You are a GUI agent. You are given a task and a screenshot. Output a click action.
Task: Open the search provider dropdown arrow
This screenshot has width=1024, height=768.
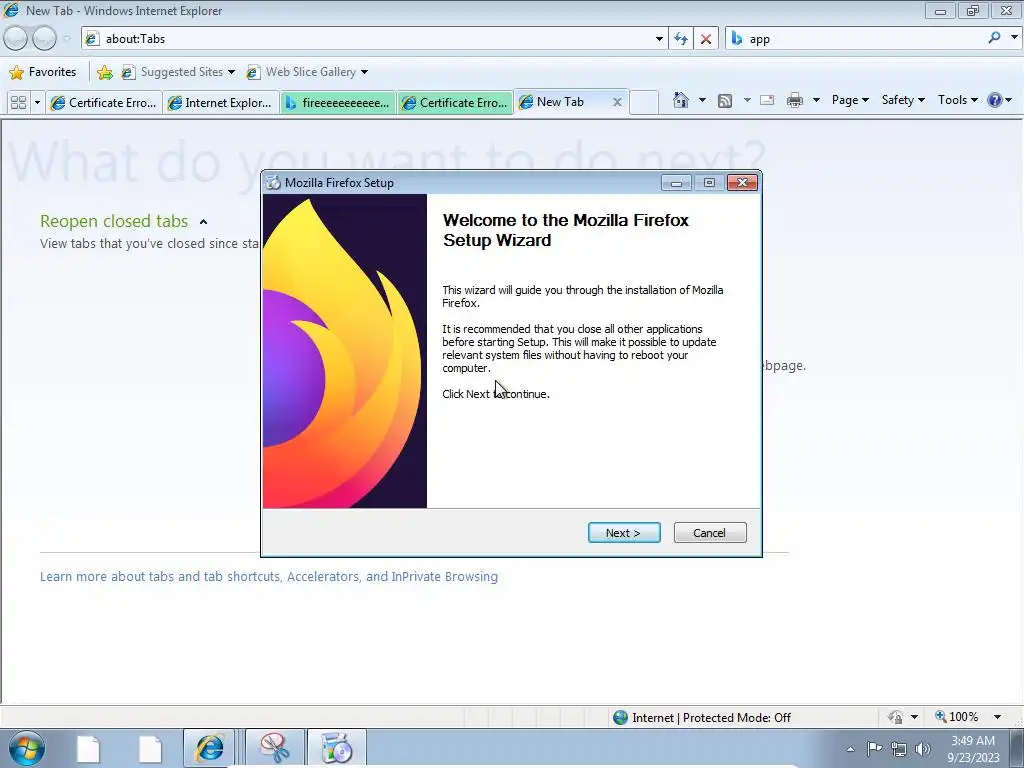tap(1014, 38)
